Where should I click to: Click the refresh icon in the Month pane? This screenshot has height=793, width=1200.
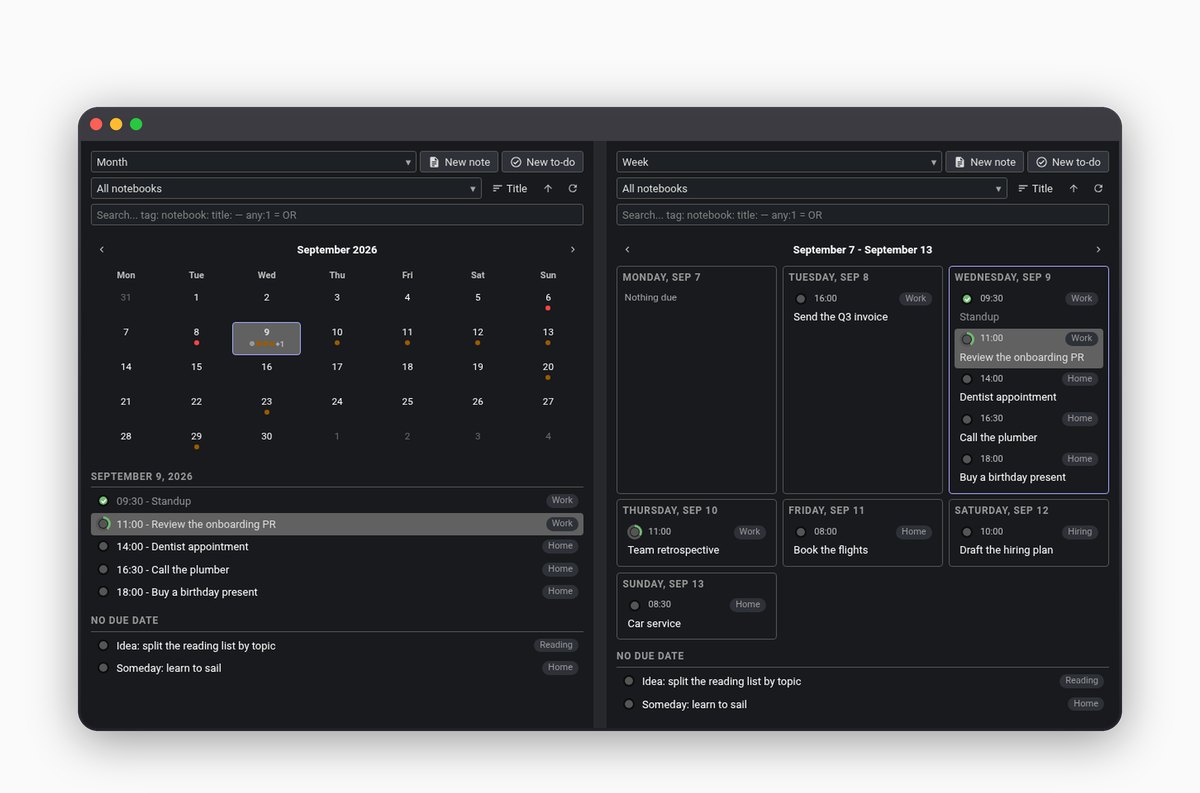573,188
